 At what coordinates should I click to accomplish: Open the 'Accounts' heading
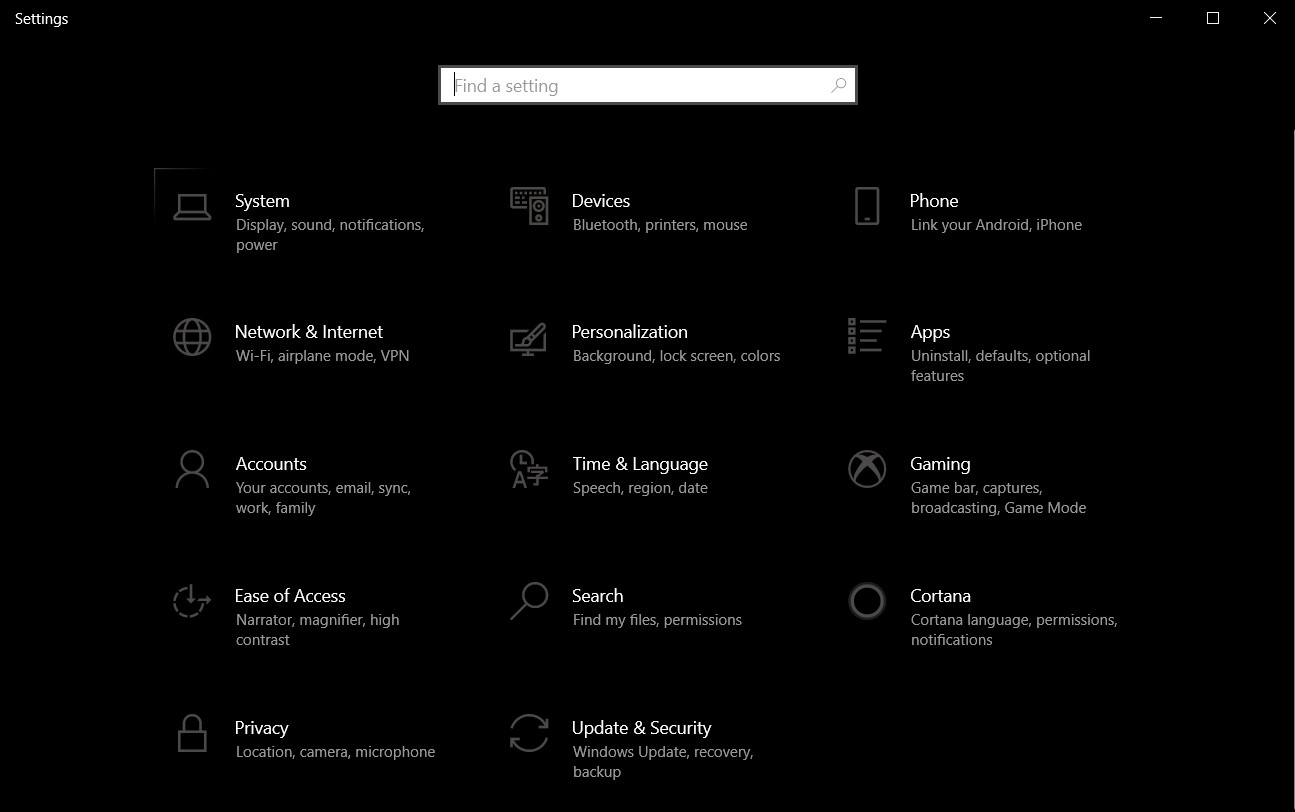point(271,464)
